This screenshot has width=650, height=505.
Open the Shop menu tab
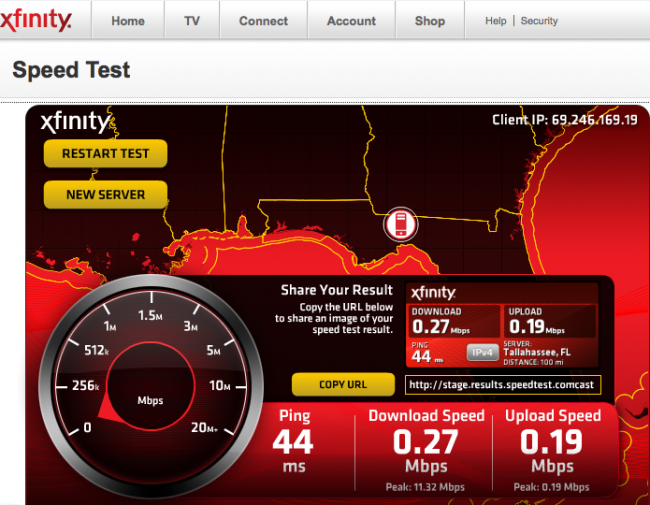pyautogui.click(x=430, y=21)
